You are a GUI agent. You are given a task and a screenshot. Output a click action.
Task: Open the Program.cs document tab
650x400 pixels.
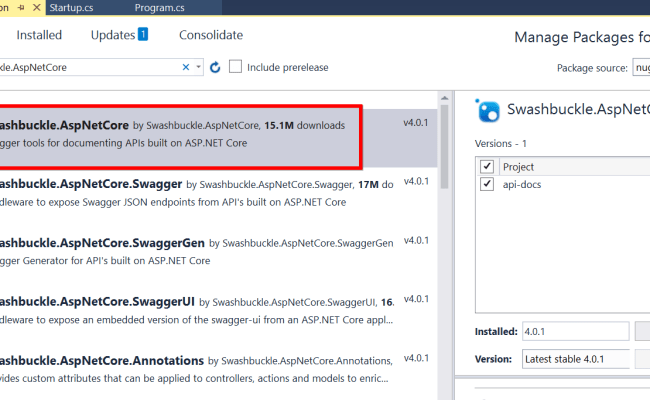(162, 7)
